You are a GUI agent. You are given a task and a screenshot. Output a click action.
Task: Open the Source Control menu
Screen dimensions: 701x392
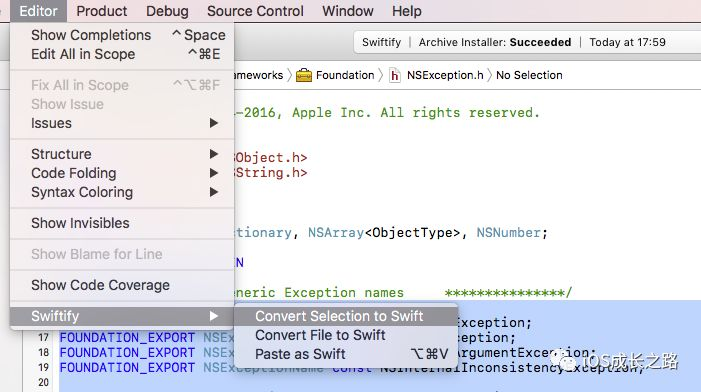pos(255,11)
